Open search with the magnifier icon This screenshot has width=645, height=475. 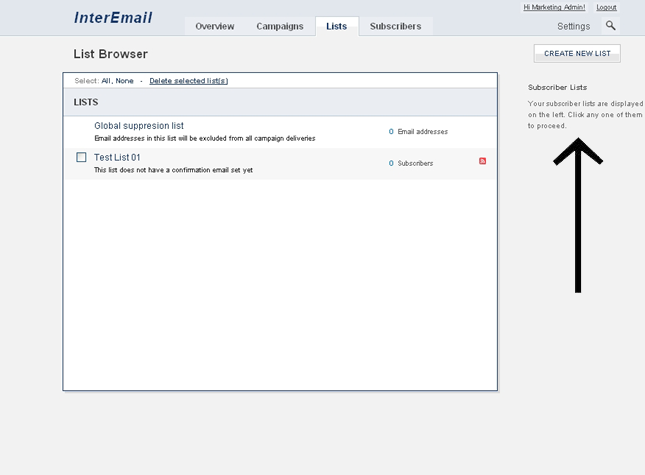click(611, 26)
